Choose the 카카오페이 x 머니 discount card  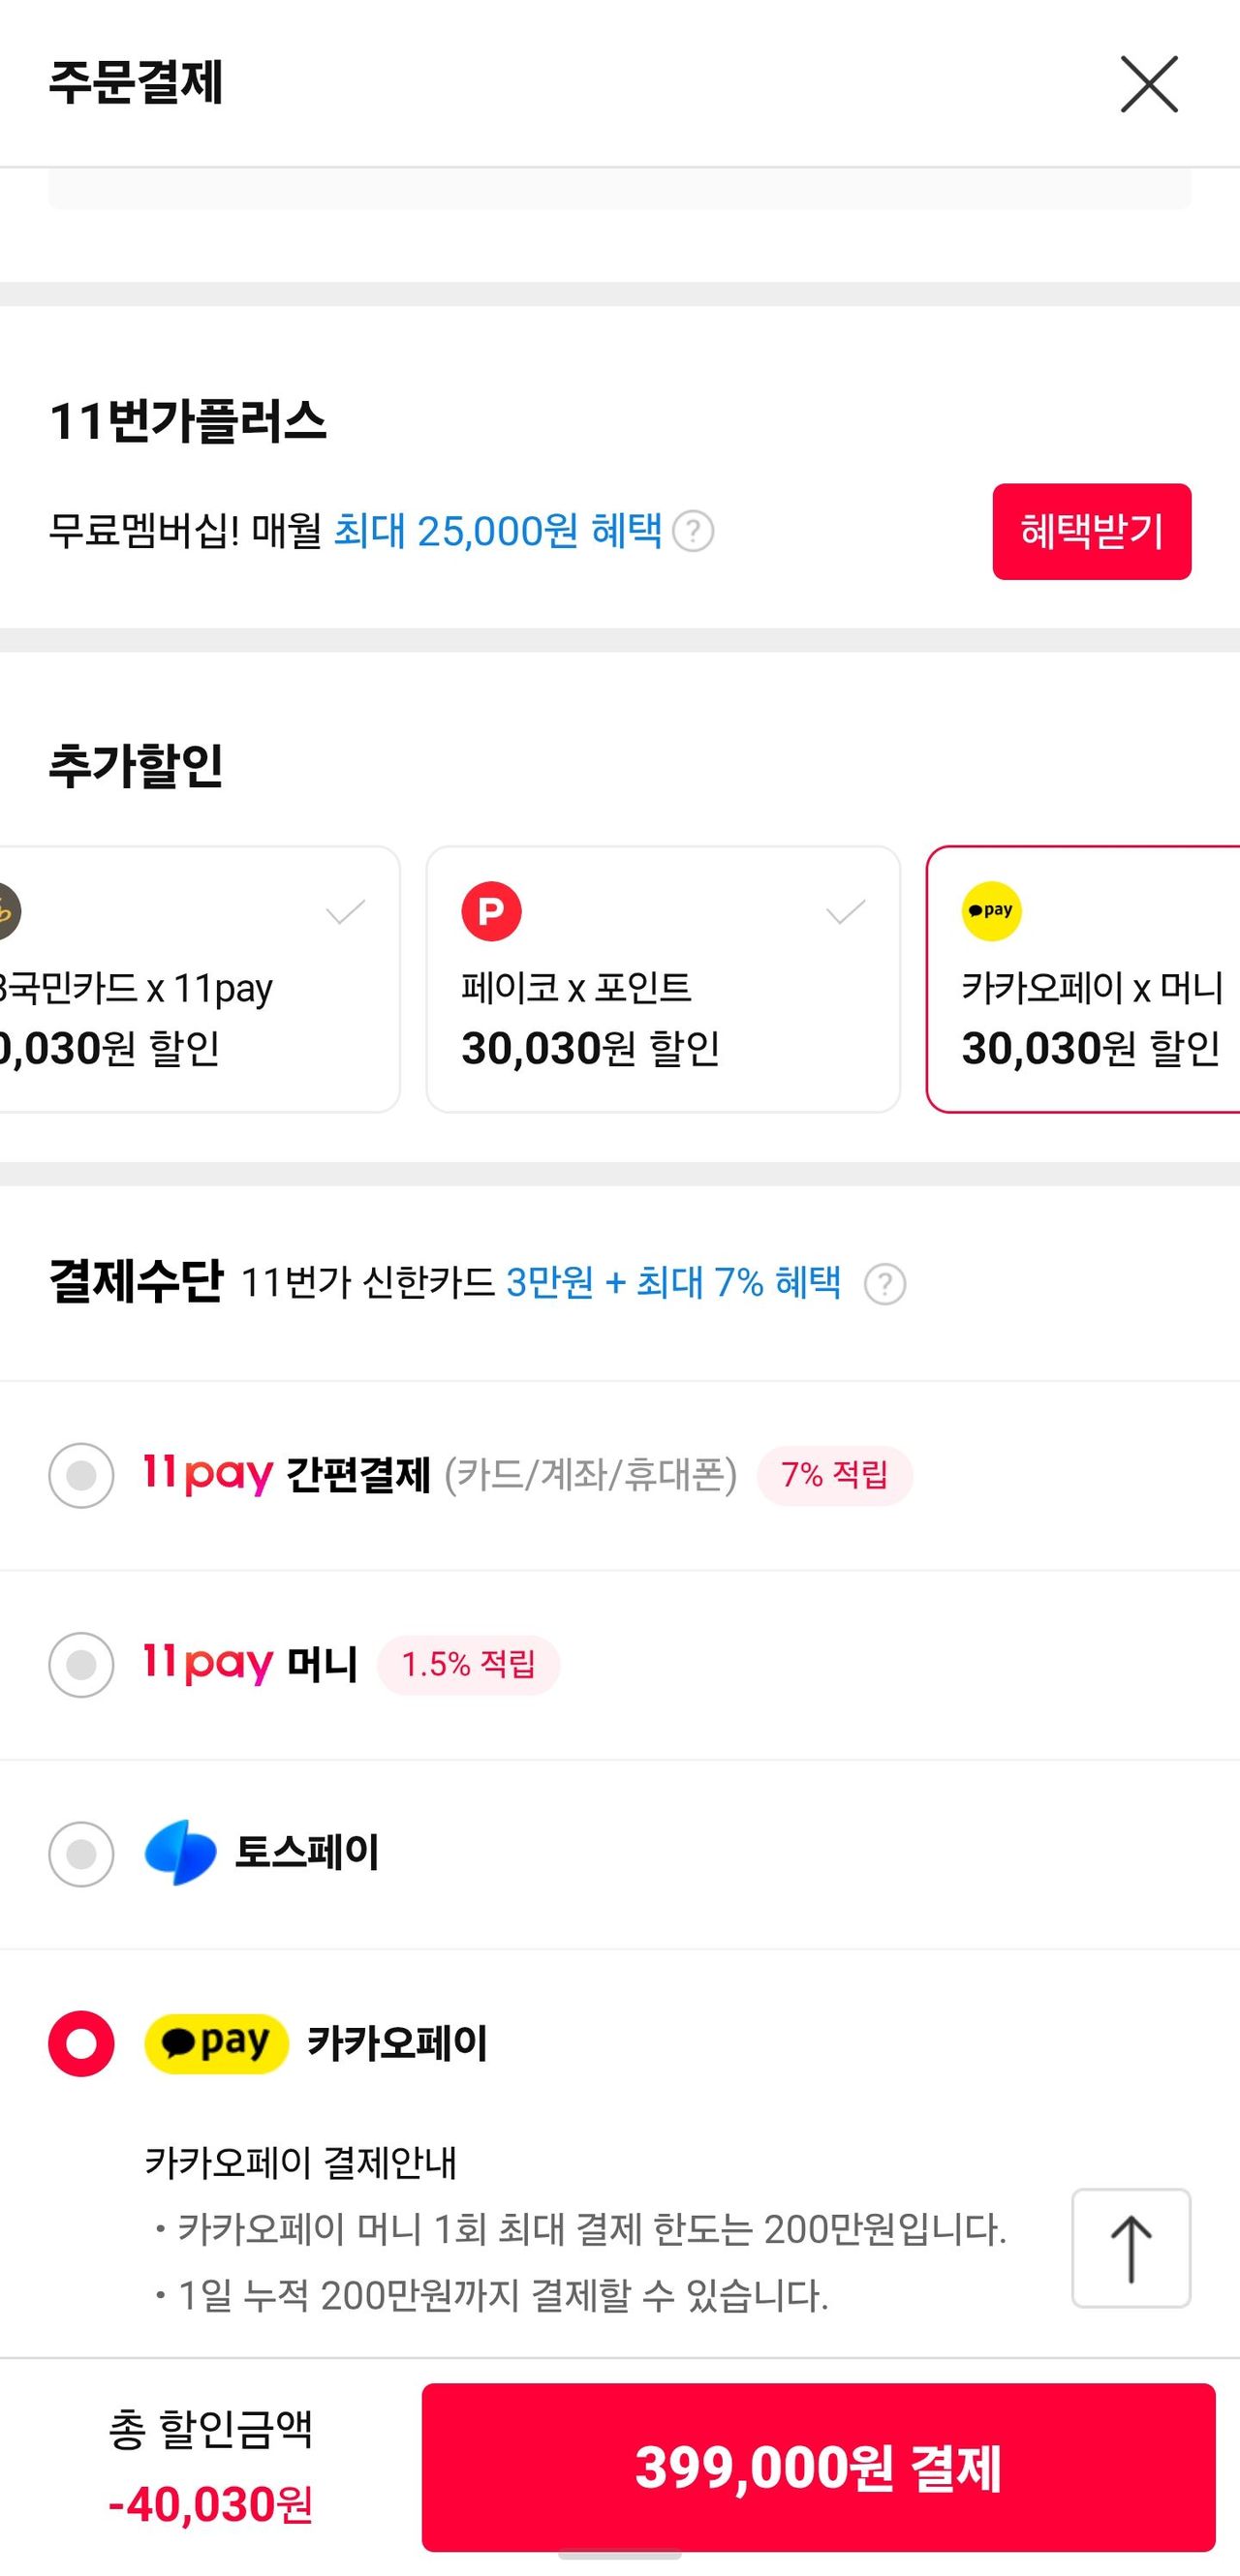1090,1020
